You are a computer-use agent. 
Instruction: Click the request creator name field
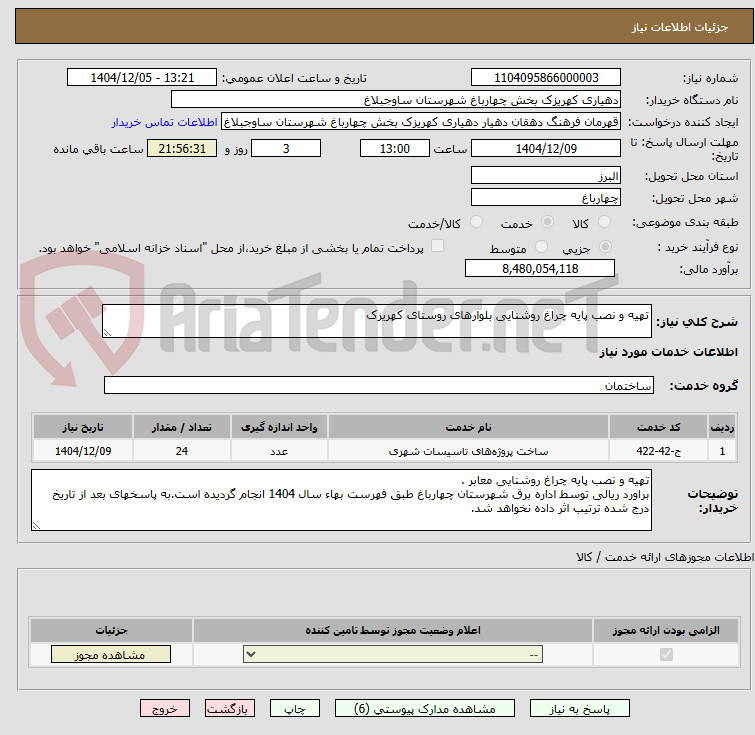pyautogui.click(x=421, y=122)
